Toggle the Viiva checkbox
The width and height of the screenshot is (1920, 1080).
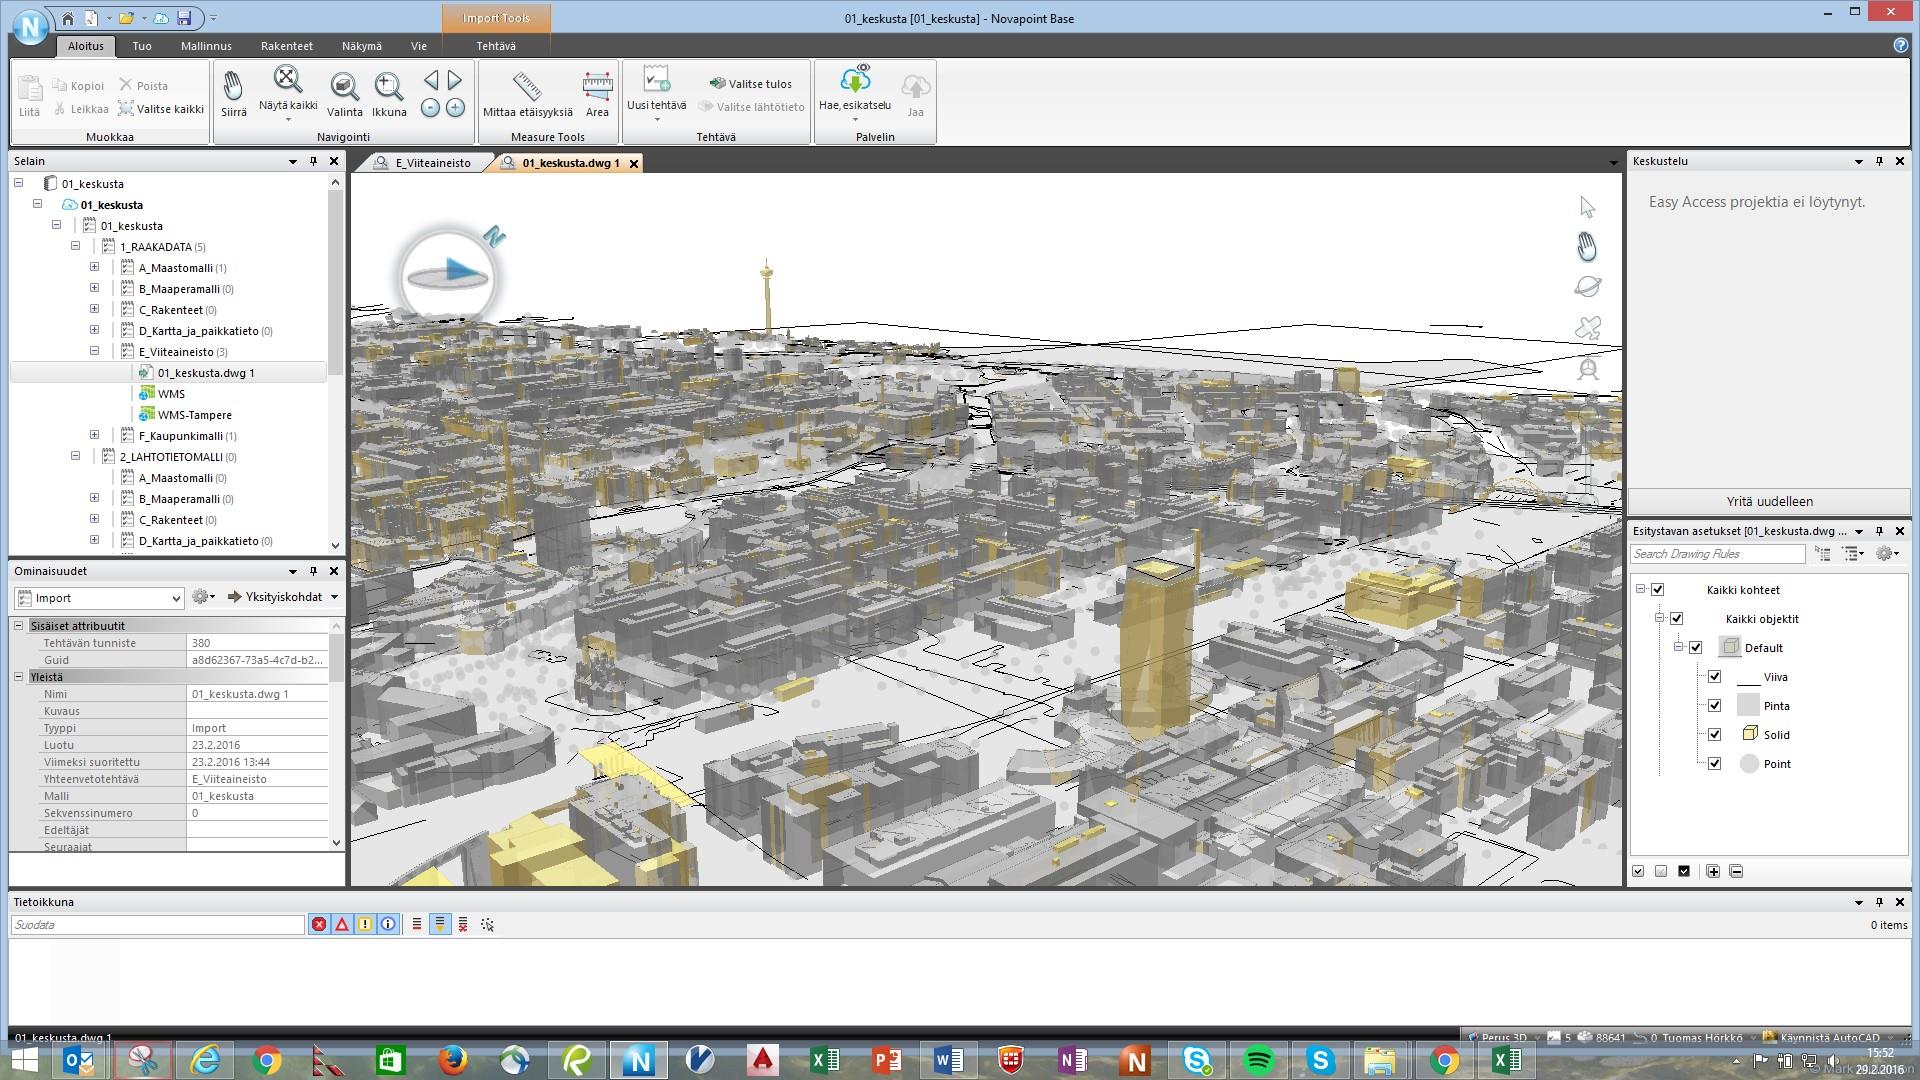click(x=1715, y=677)
